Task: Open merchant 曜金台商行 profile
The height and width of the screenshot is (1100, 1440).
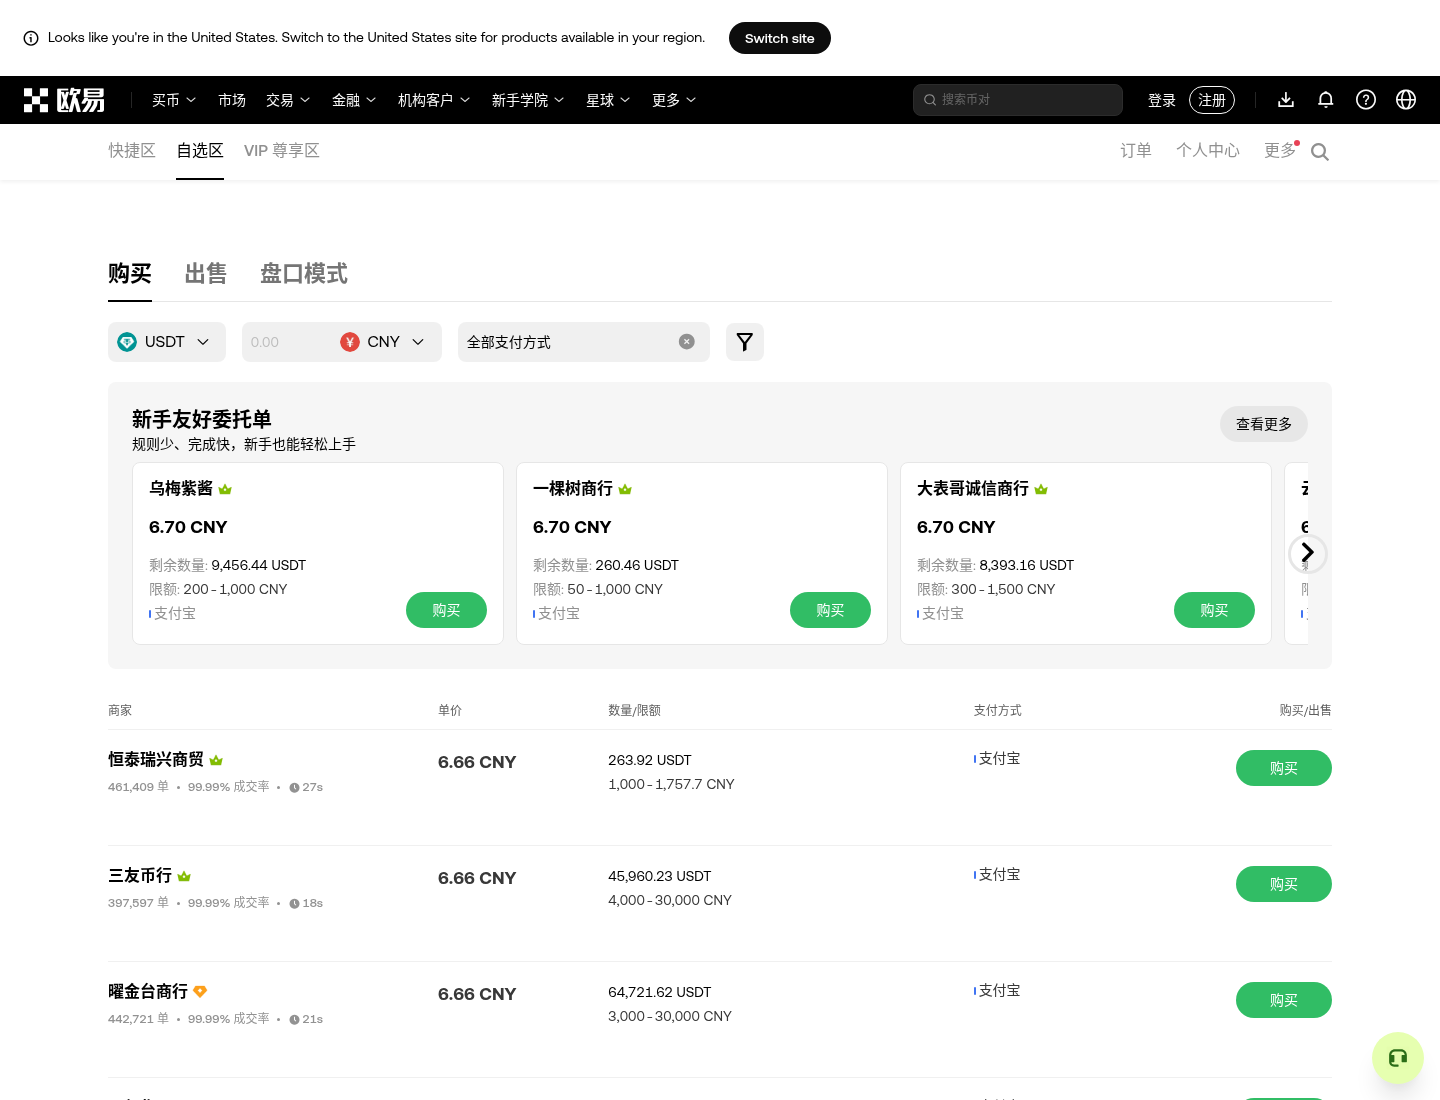Action: (148, 992)
